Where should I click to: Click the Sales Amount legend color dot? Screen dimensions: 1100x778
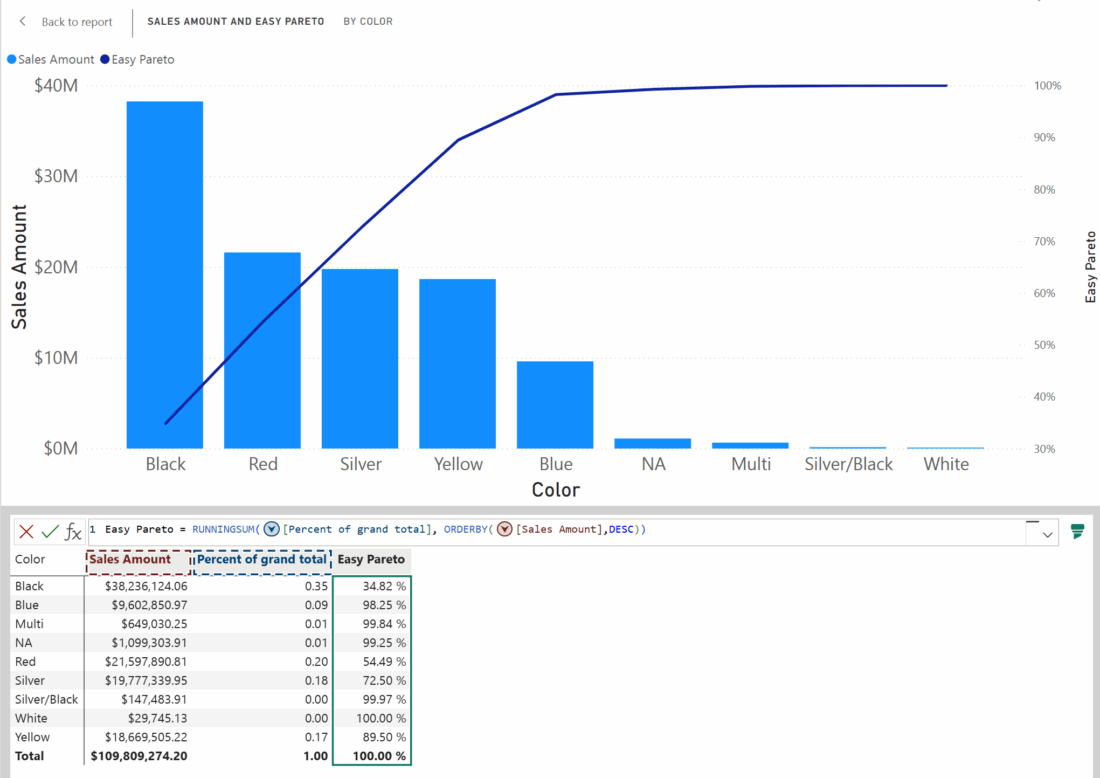pos(11,60)
